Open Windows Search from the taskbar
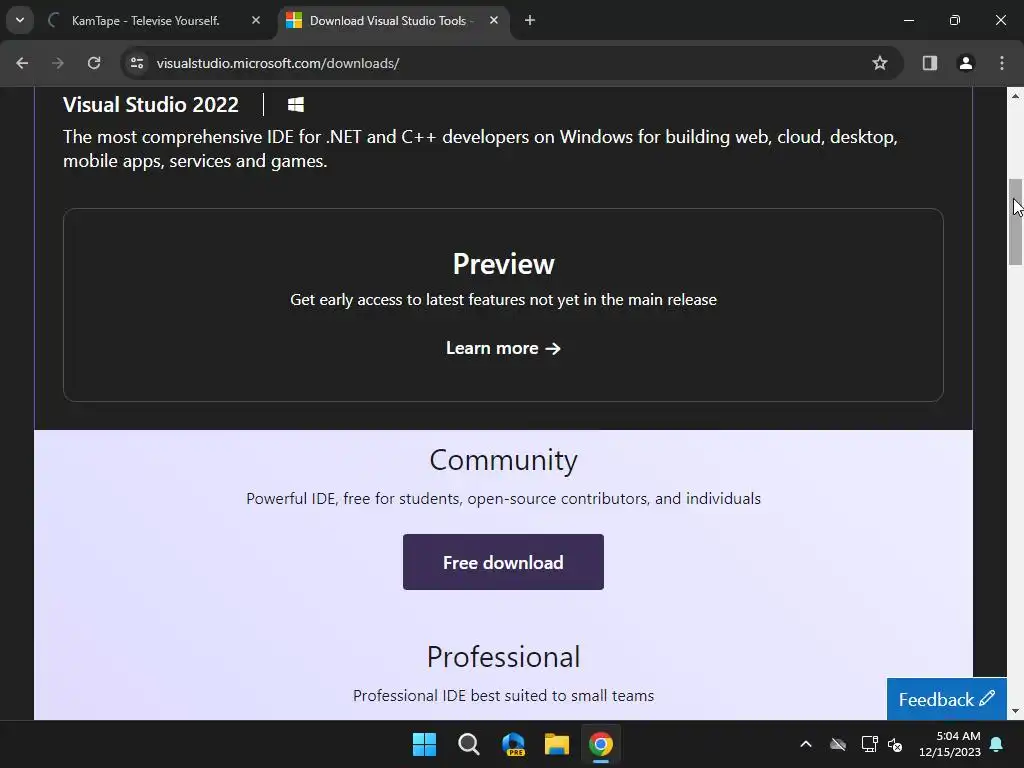Image resolution: width=1024 pixels, height=768 pixels. pos(468,744)
